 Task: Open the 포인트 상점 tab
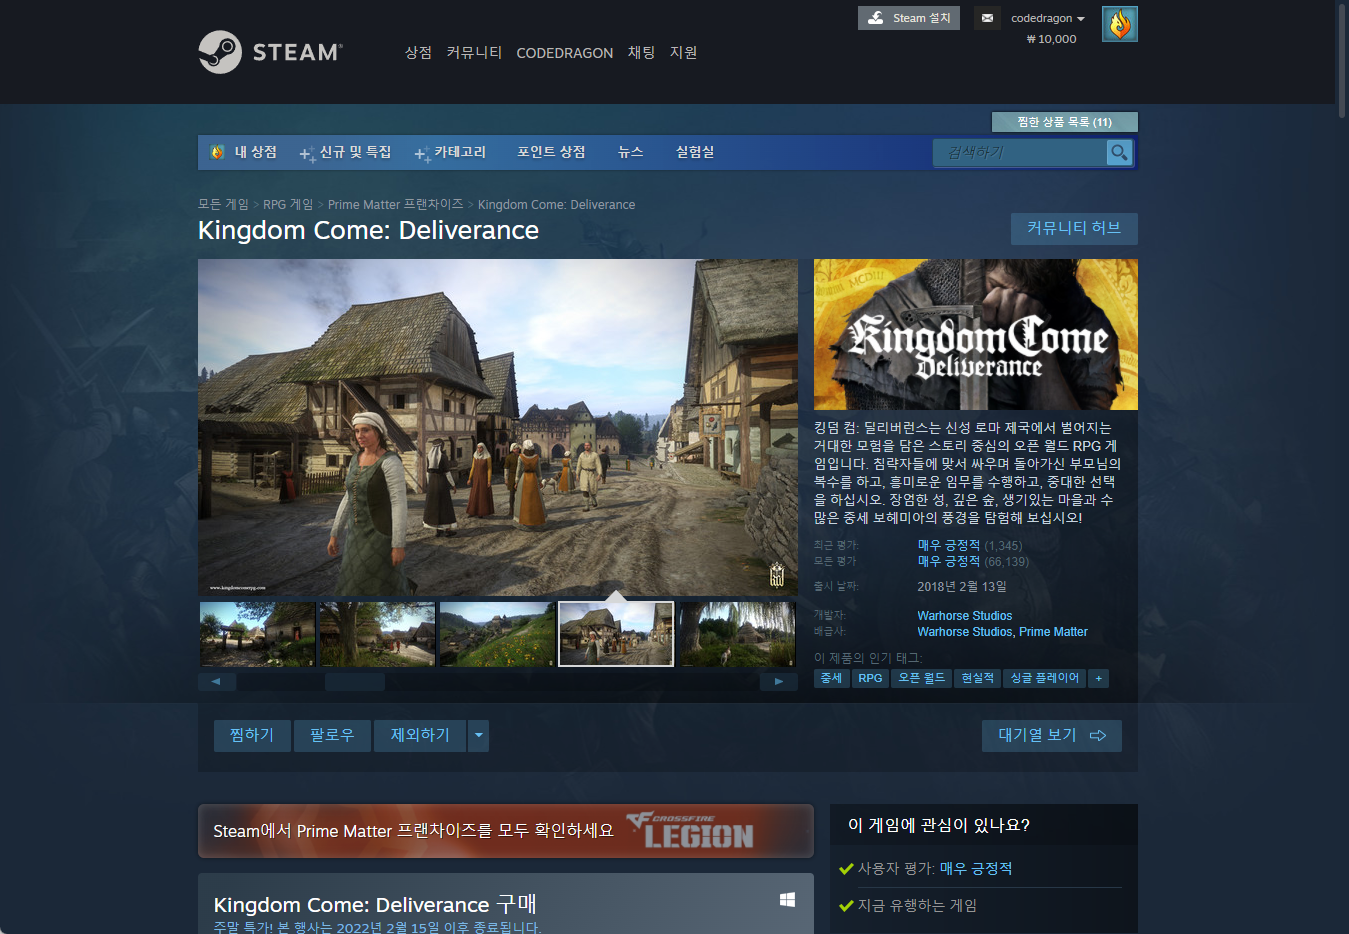pos(551,152)
